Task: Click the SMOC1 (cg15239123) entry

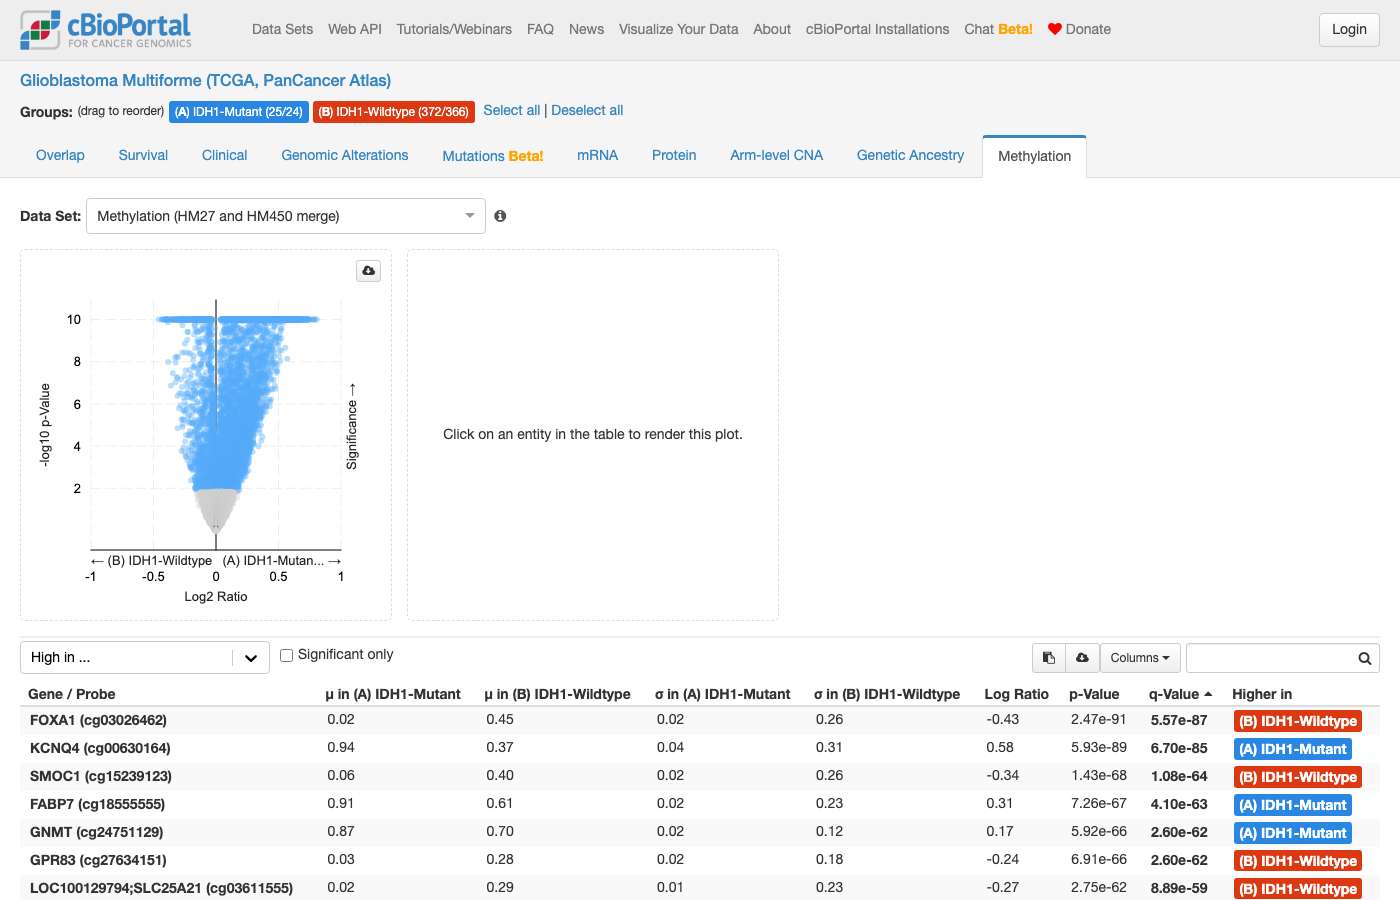Action: coord(101,776)
